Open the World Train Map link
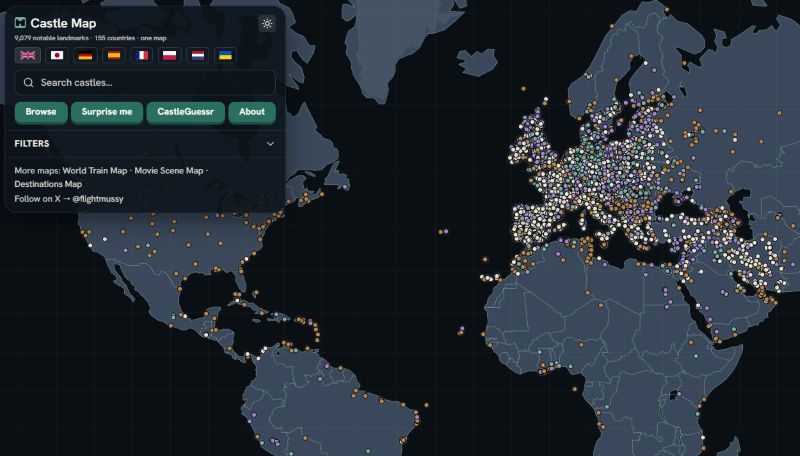Image resolution: width=800 pixels, height=456 pixels. coord(95,171)
